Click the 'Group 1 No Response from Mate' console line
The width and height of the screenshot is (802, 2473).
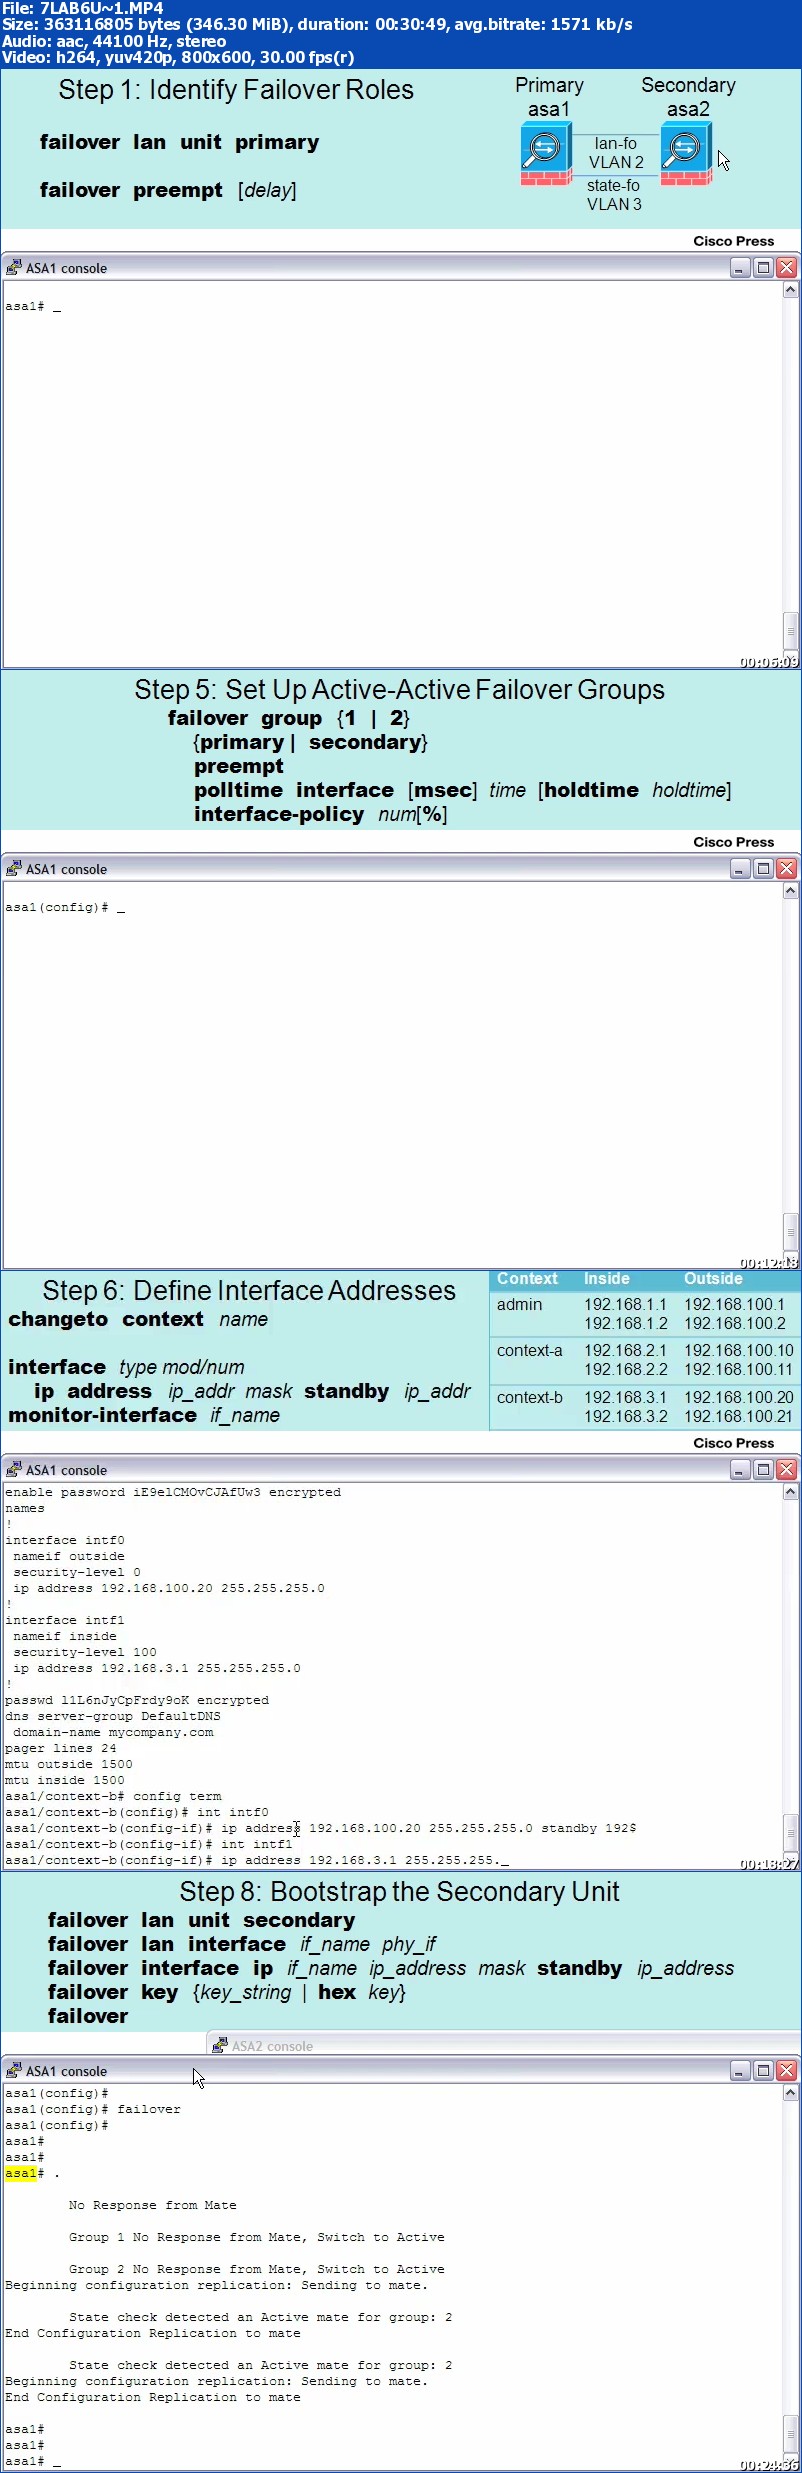[257, 2237]
